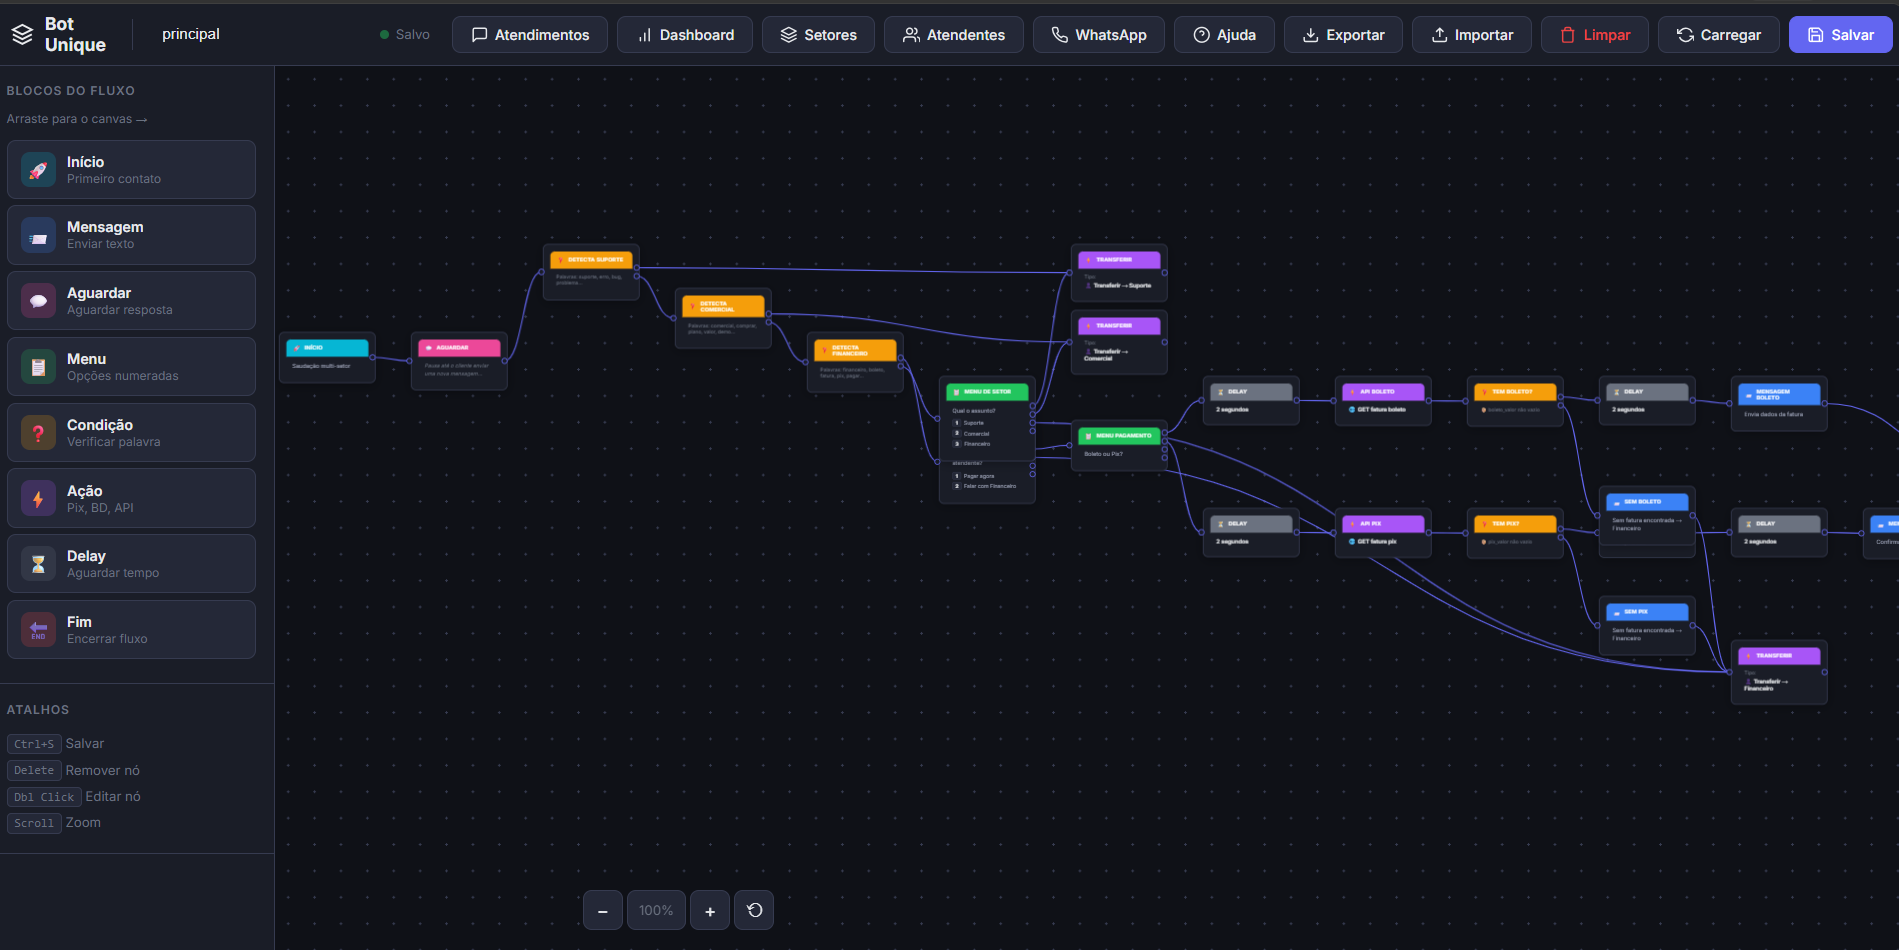Open the Setores page
The width and height of the screenshot is (1899, 950).
(x=818, y=35)
